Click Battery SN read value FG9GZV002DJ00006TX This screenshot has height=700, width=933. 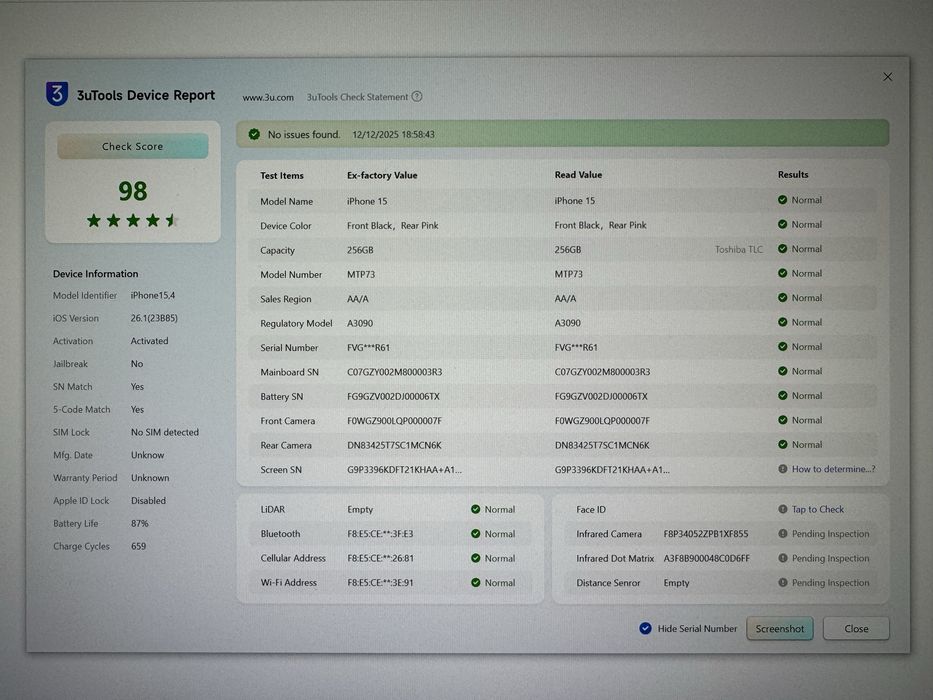point(601,396)
